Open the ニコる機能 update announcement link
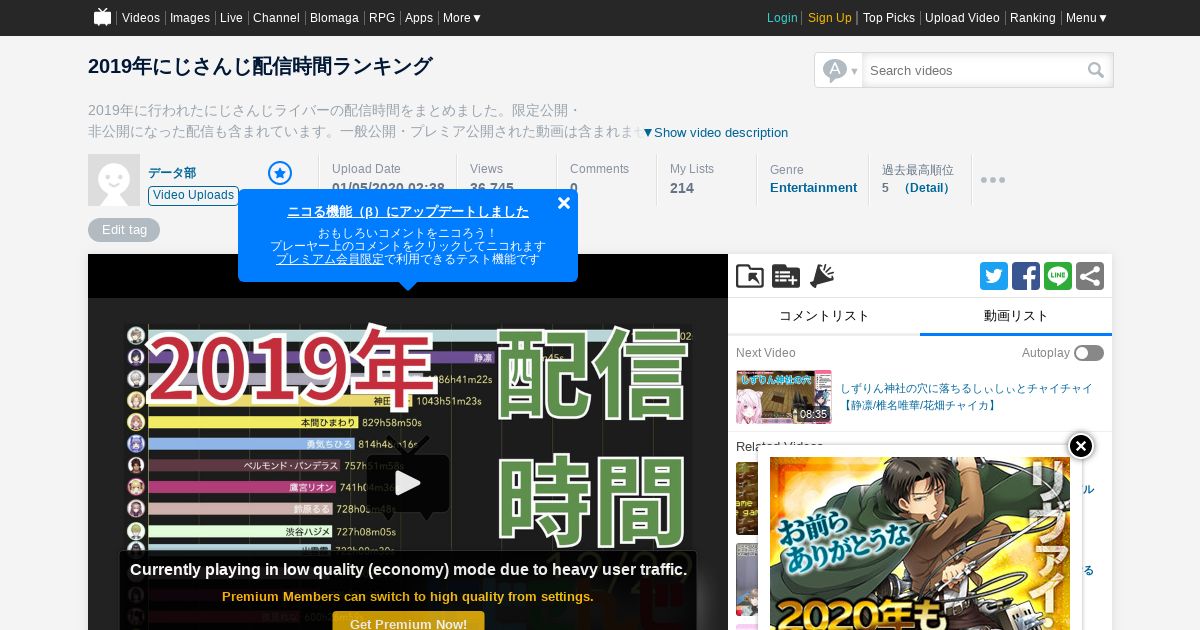The image size is (1200, 630). click(x=408, y=211)
